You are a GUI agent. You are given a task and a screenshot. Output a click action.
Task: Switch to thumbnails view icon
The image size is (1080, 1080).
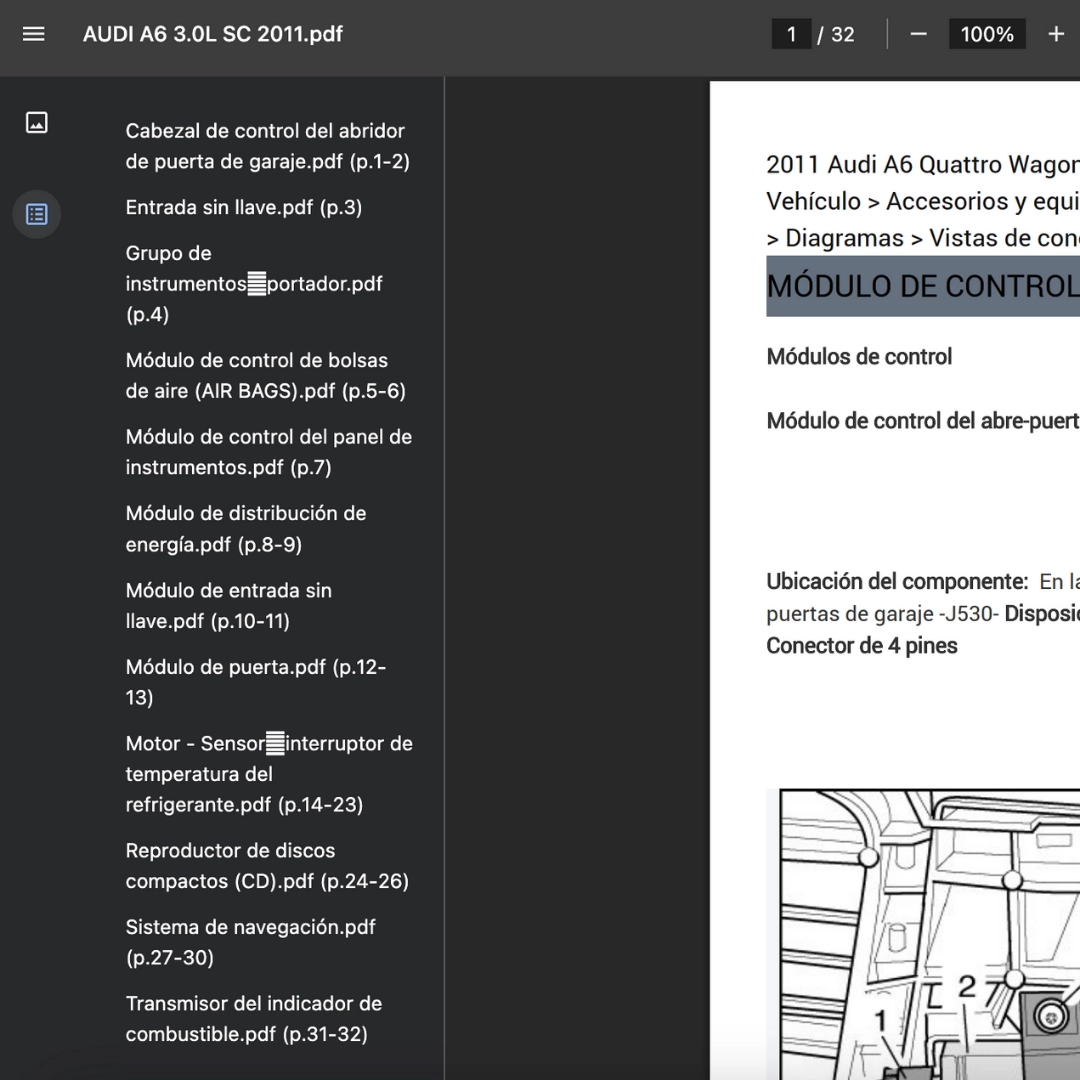(x=37, y=123)
